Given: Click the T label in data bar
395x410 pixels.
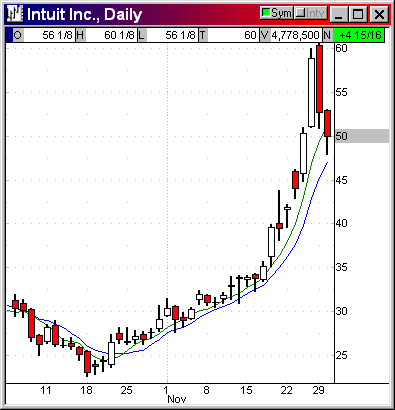Looking at the screenshot, I should click(x=203, y=35).
